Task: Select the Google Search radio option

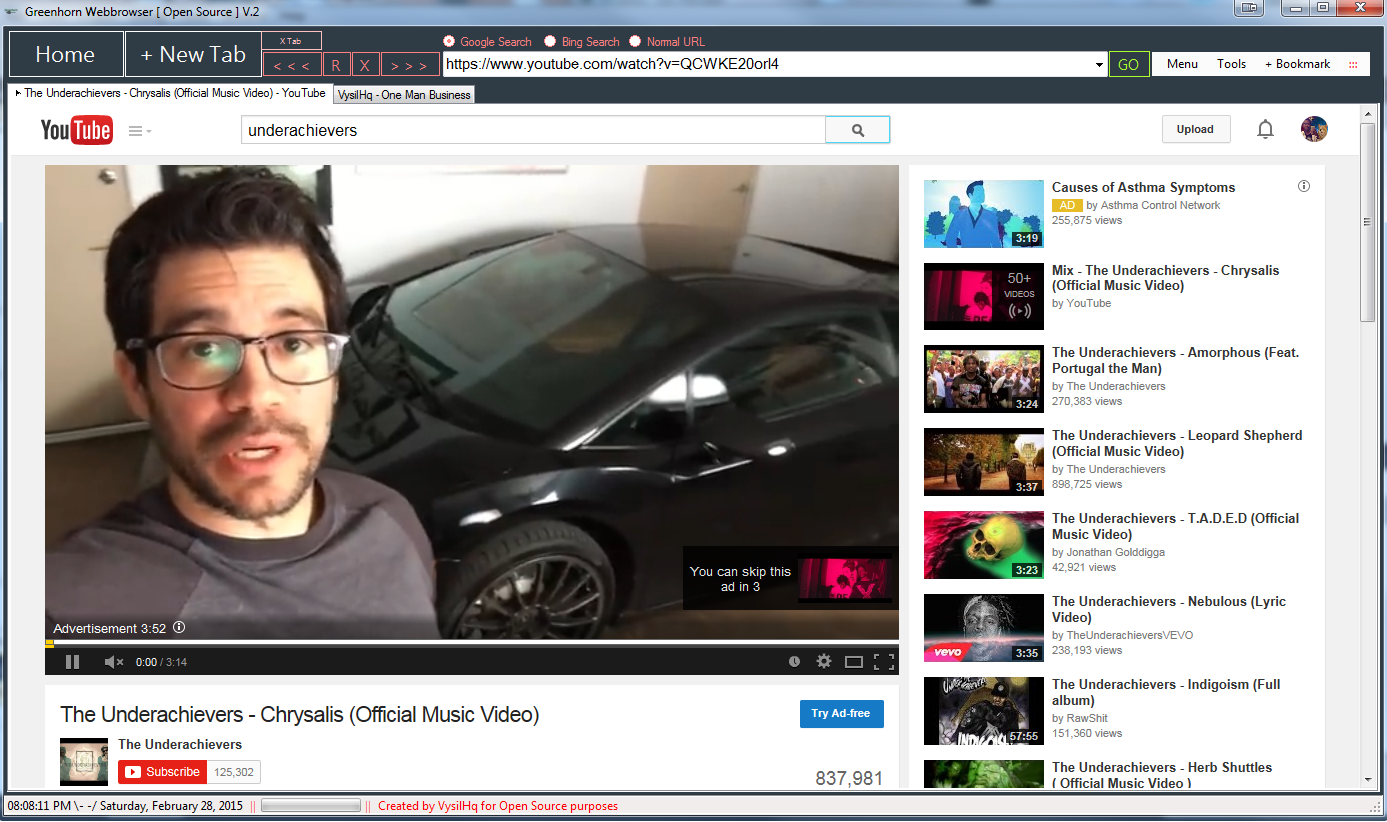Action: 450,42
